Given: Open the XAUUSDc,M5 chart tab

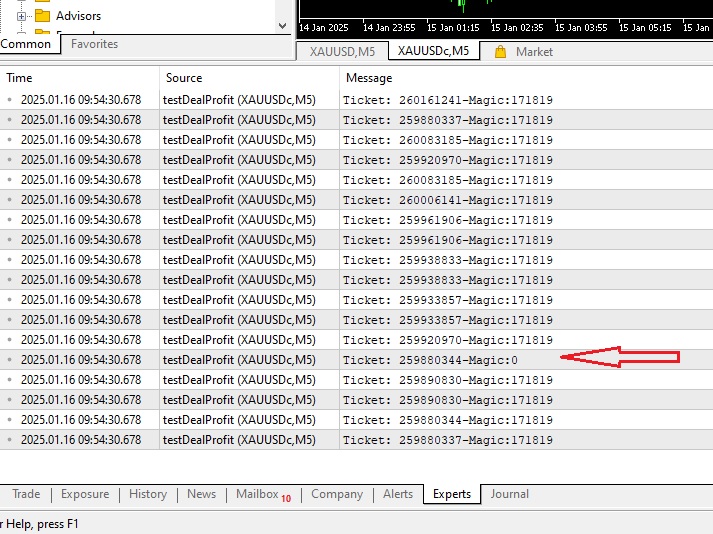Looking at the screenshot, I should tap(433, 50).
